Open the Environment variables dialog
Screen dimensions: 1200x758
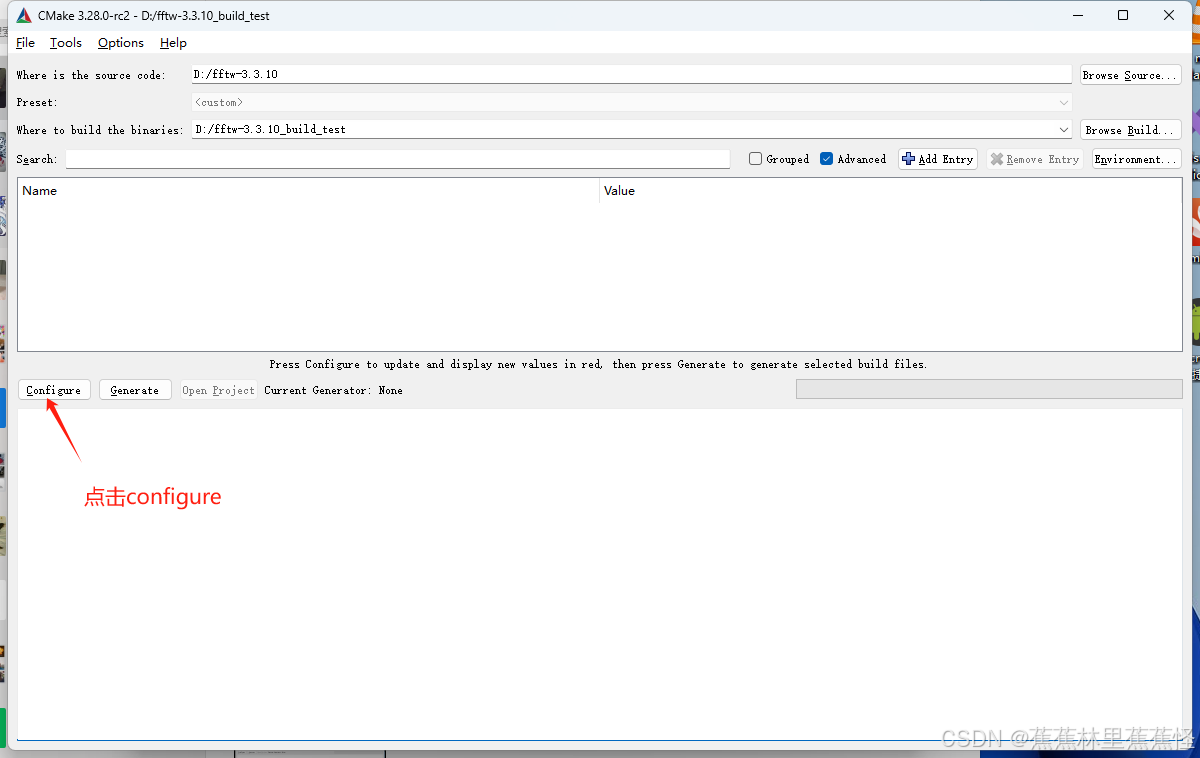click(x=1135, y=158)
